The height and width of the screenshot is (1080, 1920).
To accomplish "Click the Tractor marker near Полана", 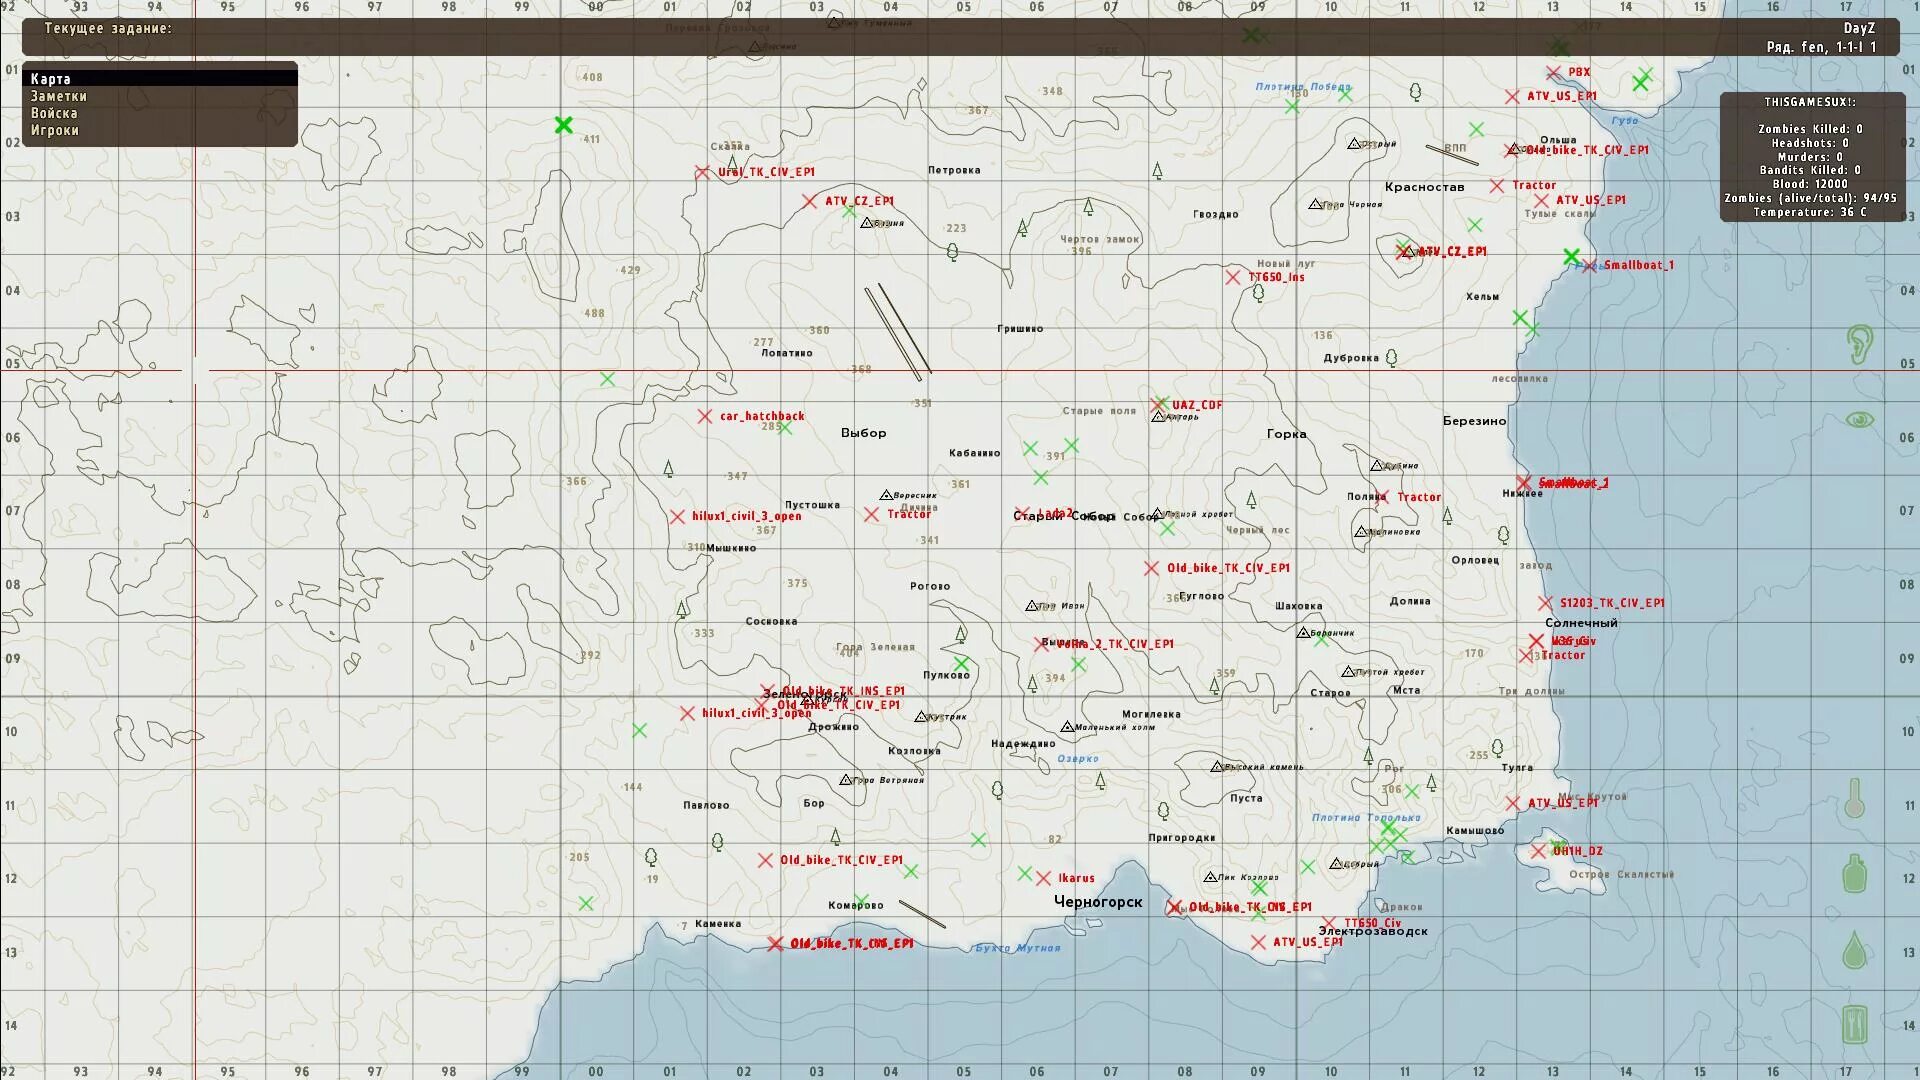I will (1381, 497).
